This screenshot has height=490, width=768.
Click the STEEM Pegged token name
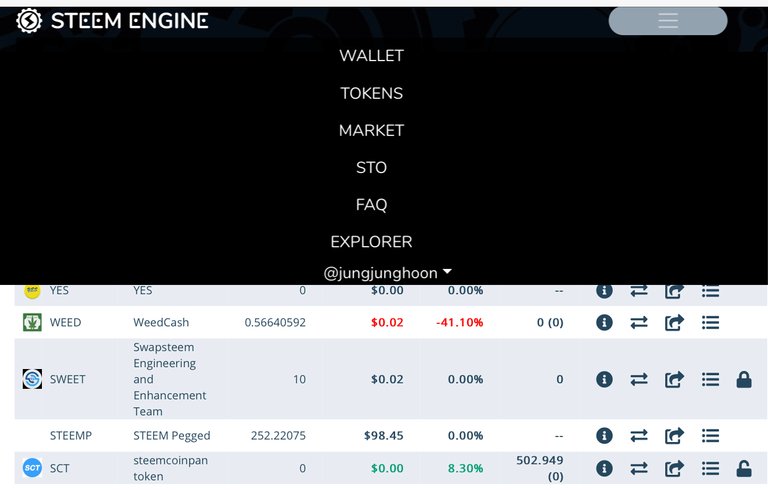pyautogui.click(x=172, y=436)
